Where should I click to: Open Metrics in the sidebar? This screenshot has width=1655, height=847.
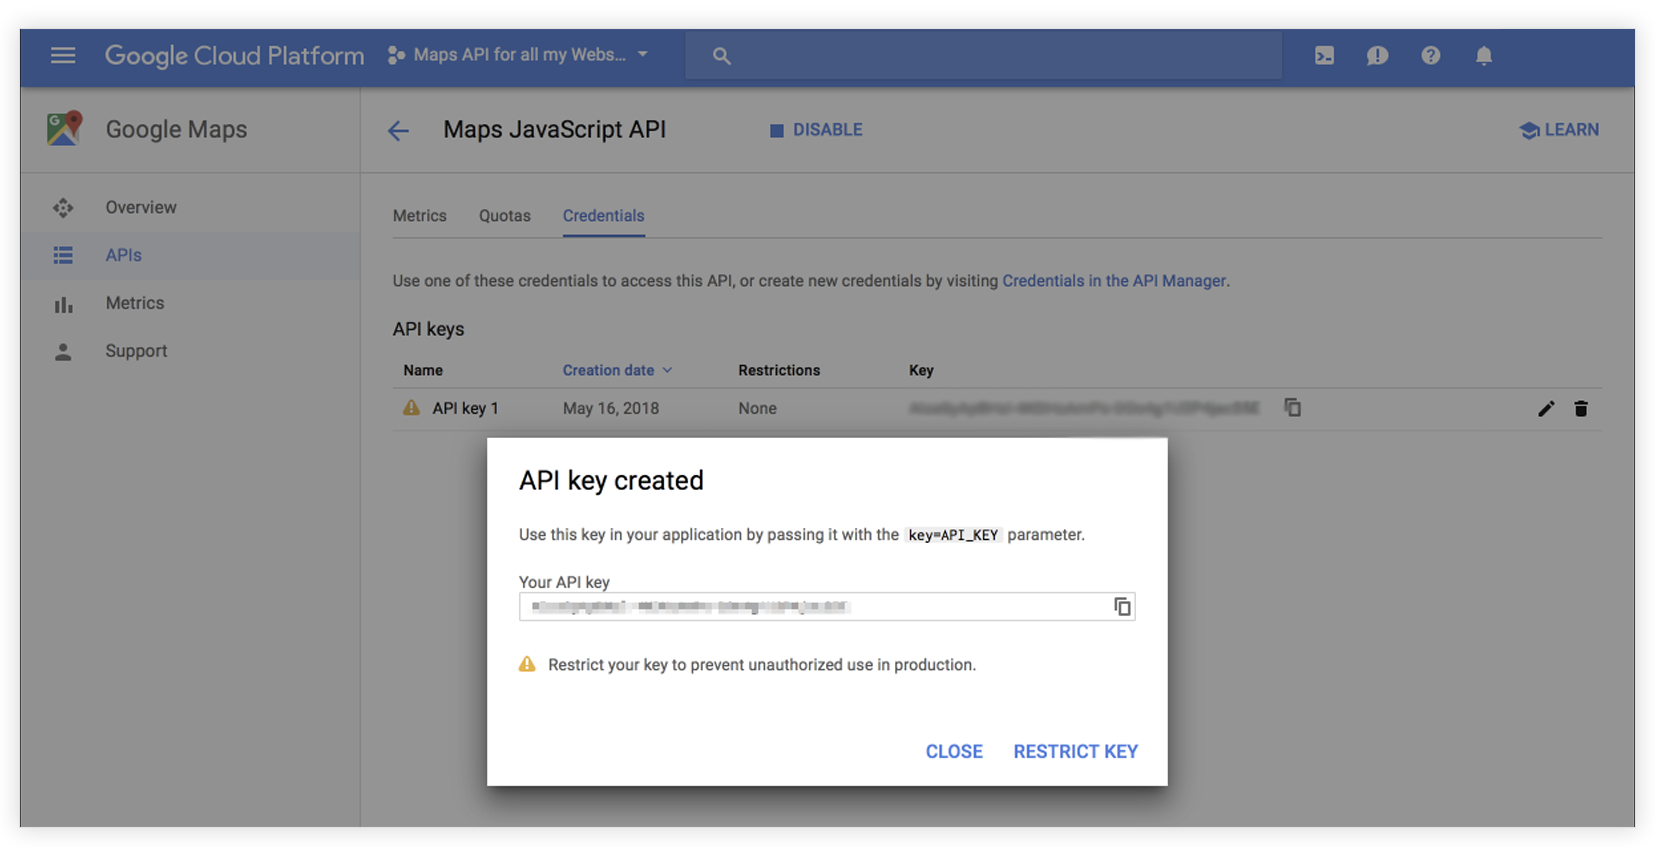click(135, 303)
